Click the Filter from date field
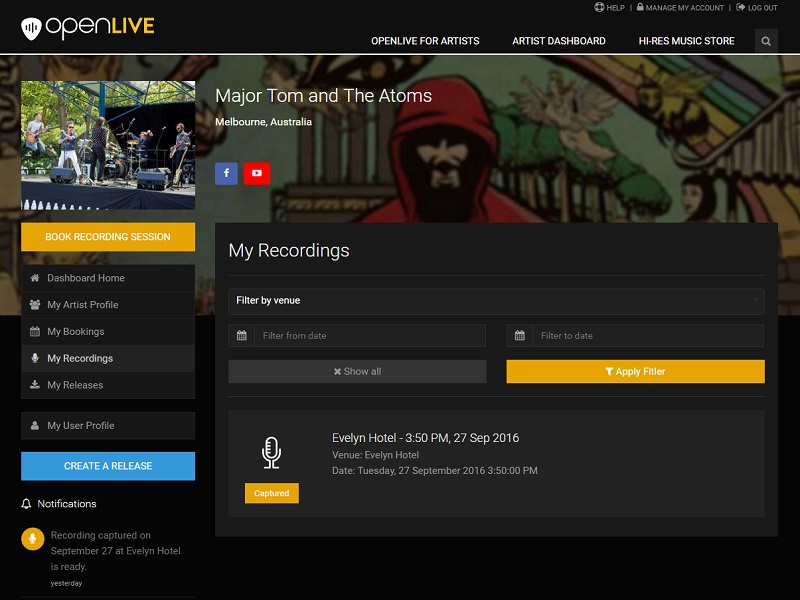 (x=370, y=336)
